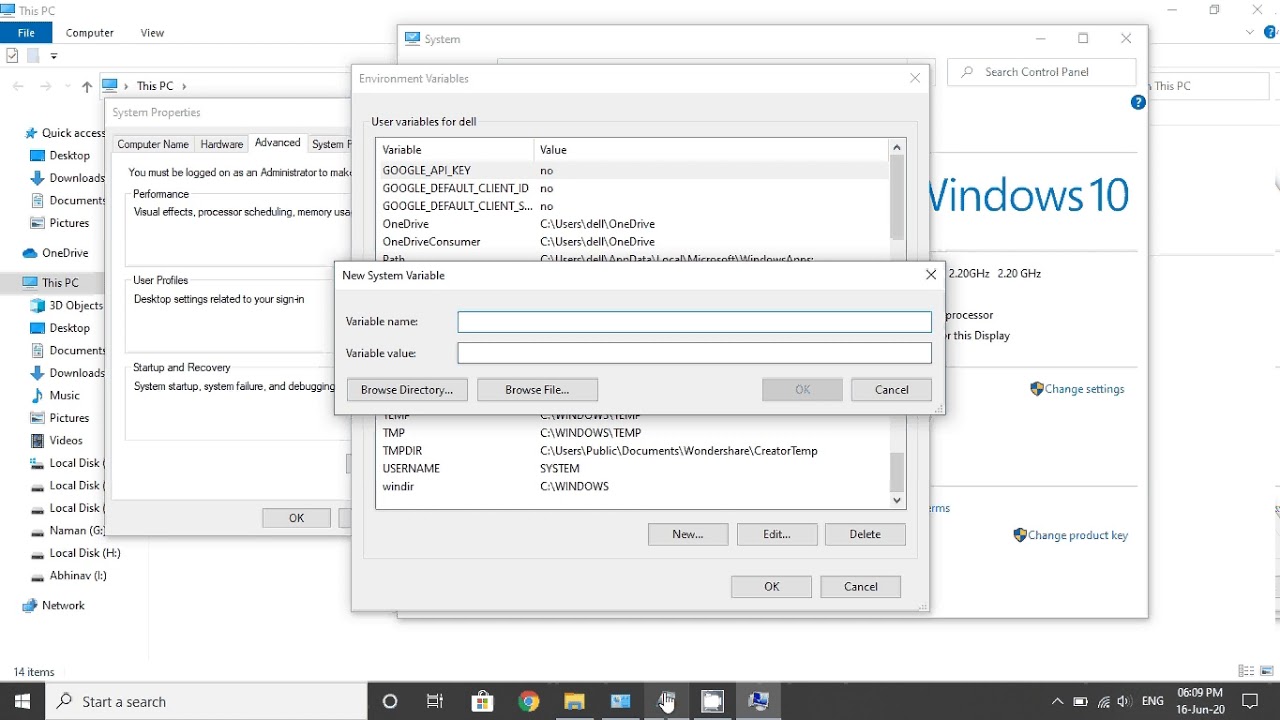The image size is (1280, 720).
Task: Click New under system variables
Action: [x=688, y=534]
